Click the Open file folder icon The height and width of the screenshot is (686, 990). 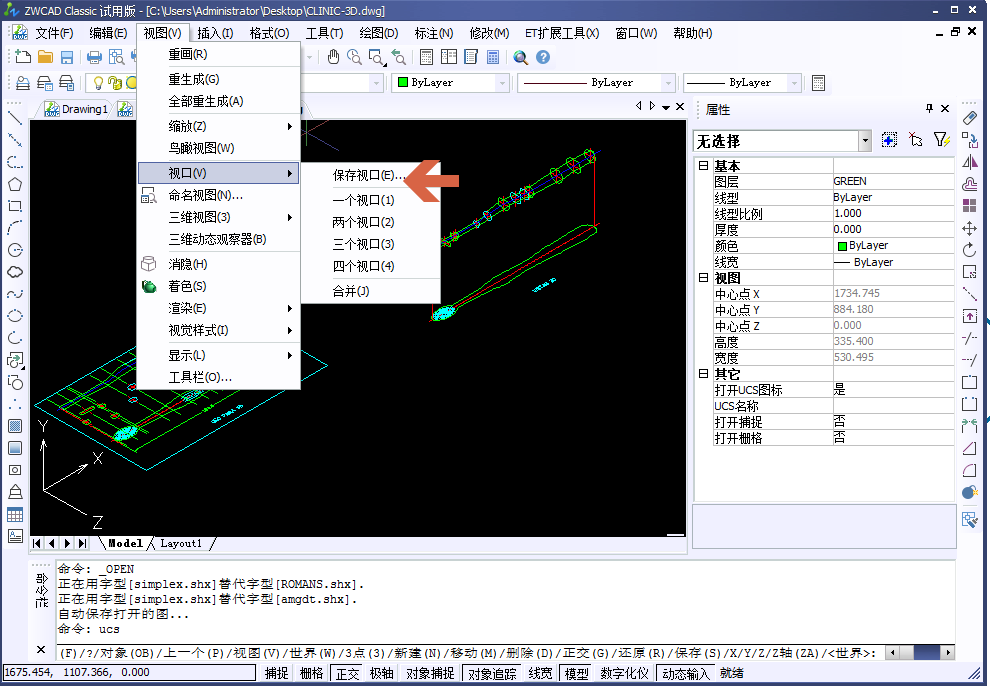pos(45,57)
